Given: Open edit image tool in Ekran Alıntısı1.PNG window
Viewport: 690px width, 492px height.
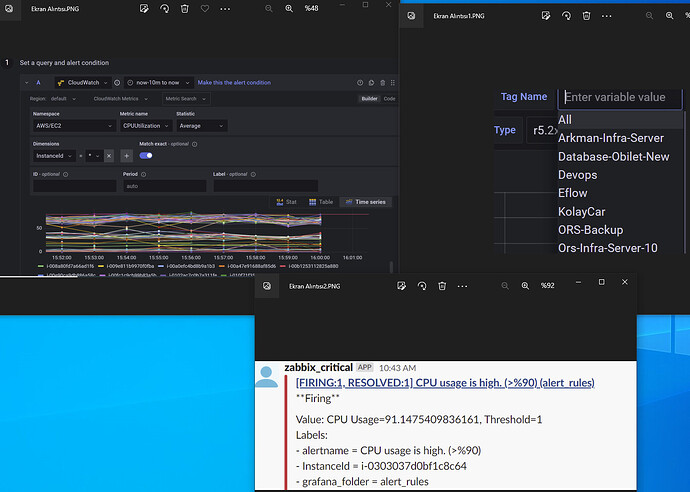Looking at the screenshot, I should (546, 16).
